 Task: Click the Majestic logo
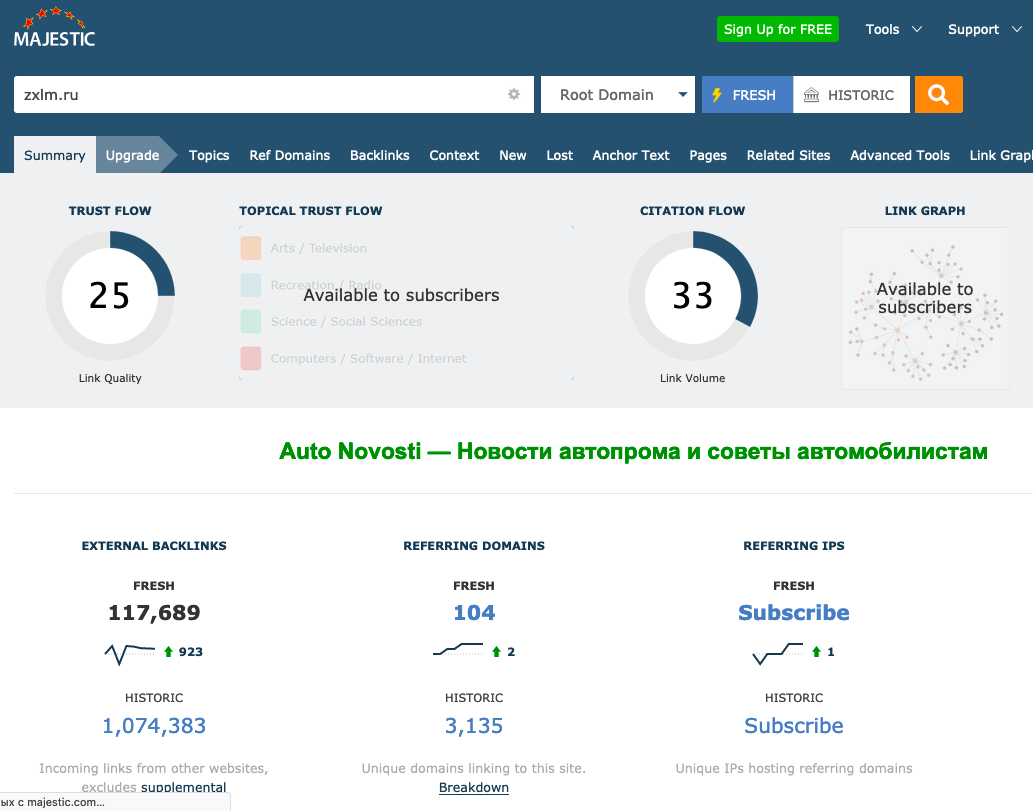point(54,28)
